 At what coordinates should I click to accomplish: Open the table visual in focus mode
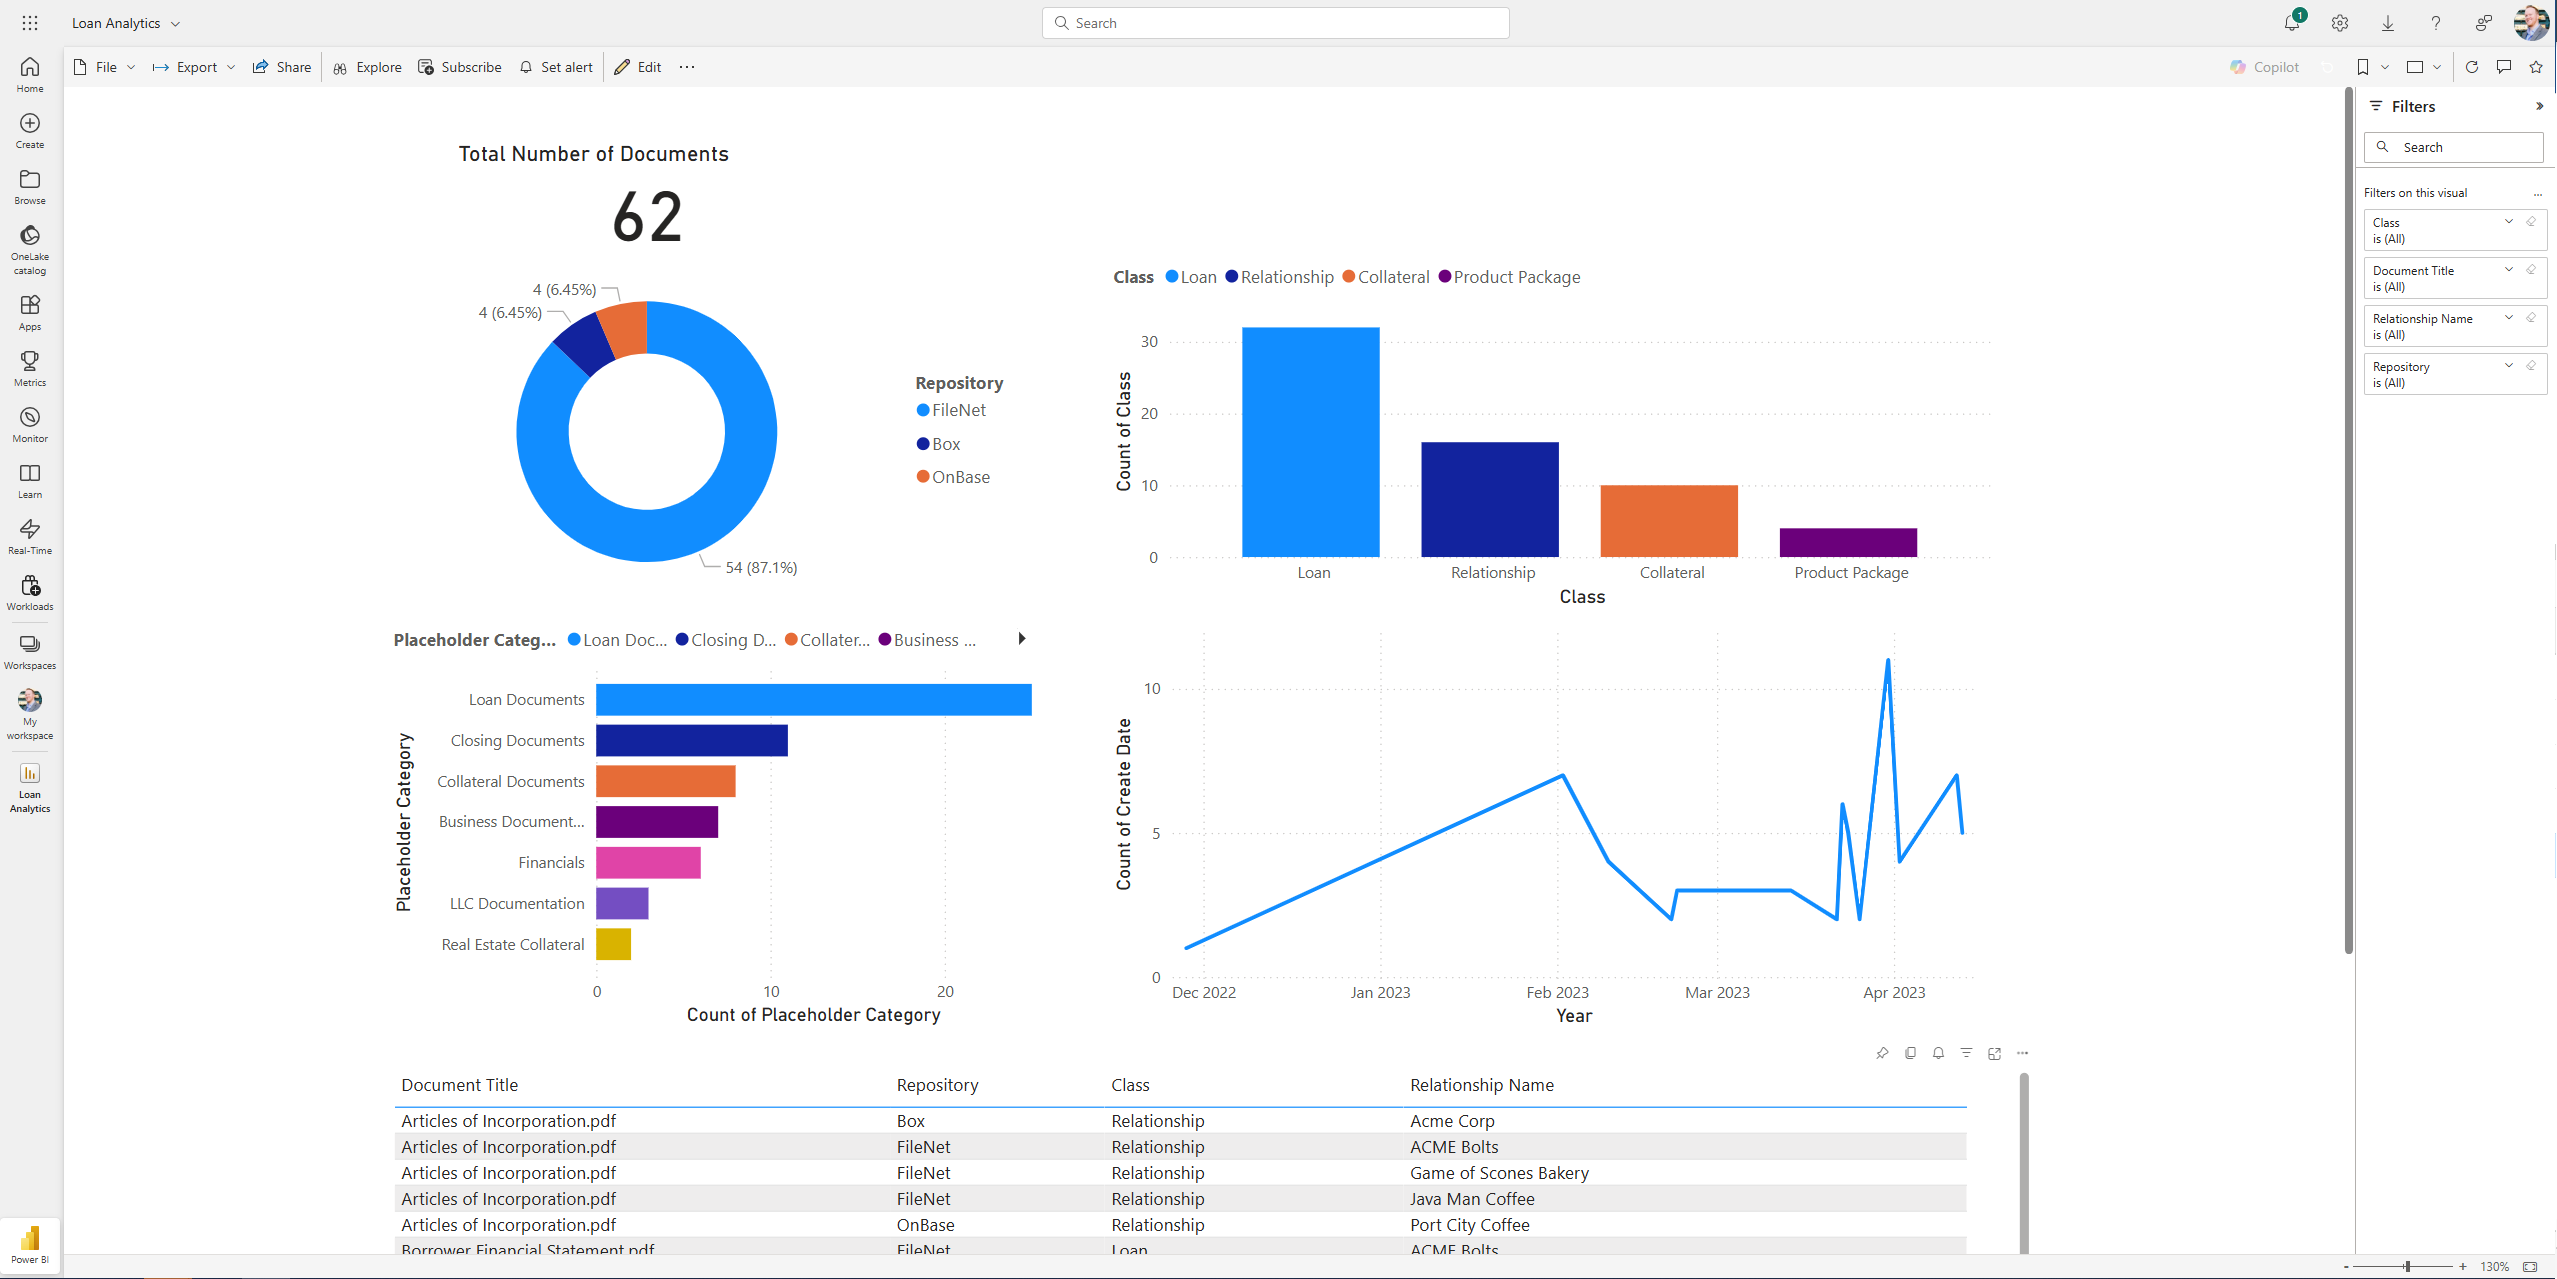pos(1995,1053)
